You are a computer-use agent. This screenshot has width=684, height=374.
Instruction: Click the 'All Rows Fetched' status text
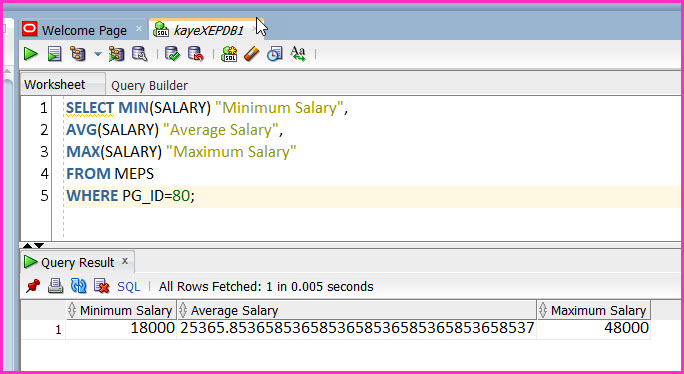pyautogui.click(x=266, y=287)
